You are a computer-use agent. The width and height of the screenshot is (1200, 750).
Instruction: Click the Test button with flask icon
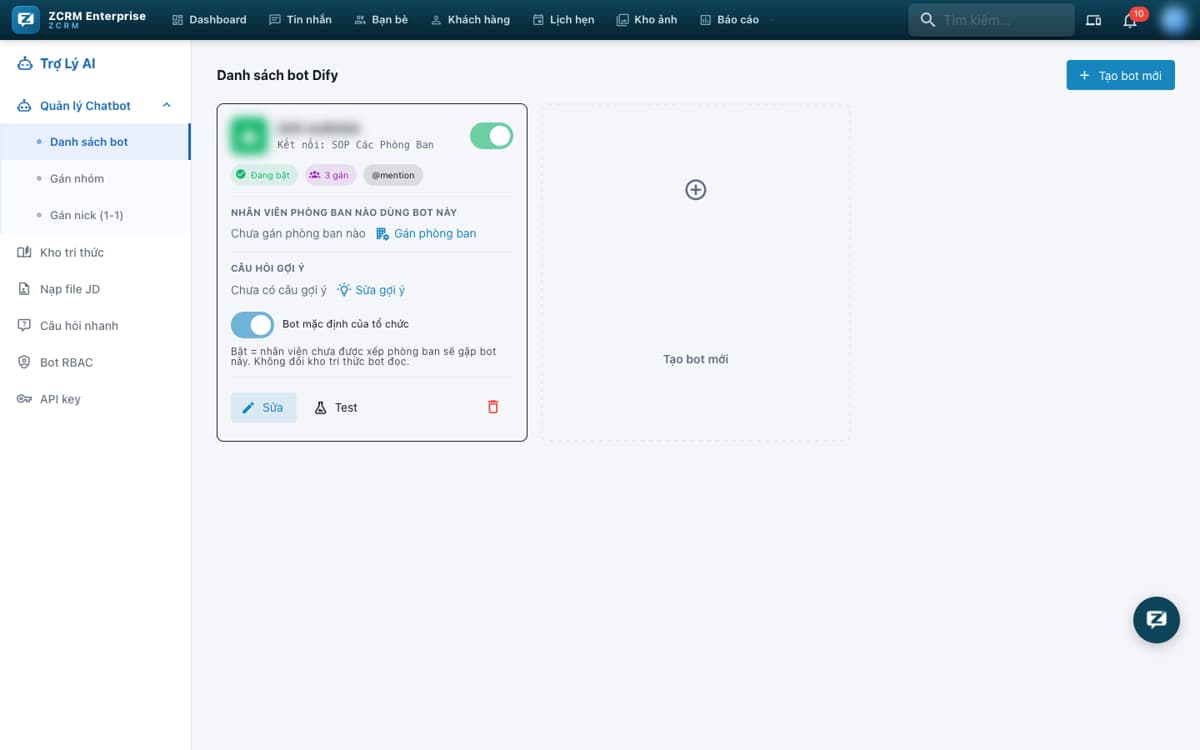click(336, 407)
